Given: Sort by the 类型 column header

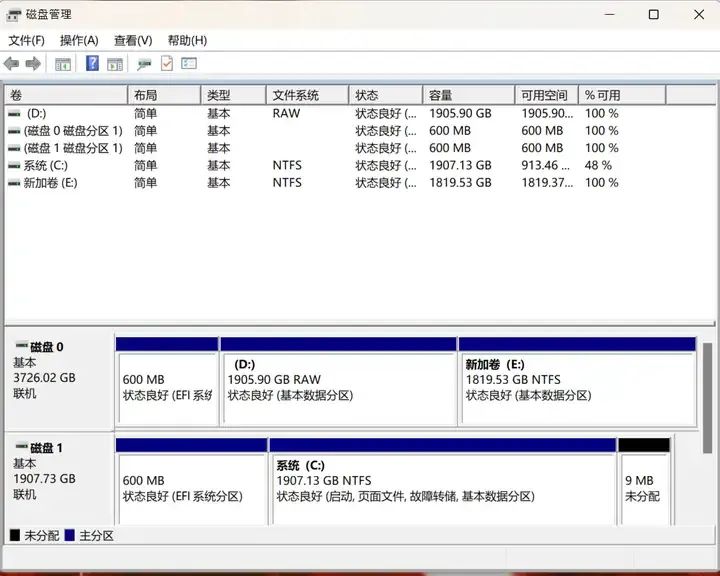Looking at the screenshot, I should (x=234, y=95).
